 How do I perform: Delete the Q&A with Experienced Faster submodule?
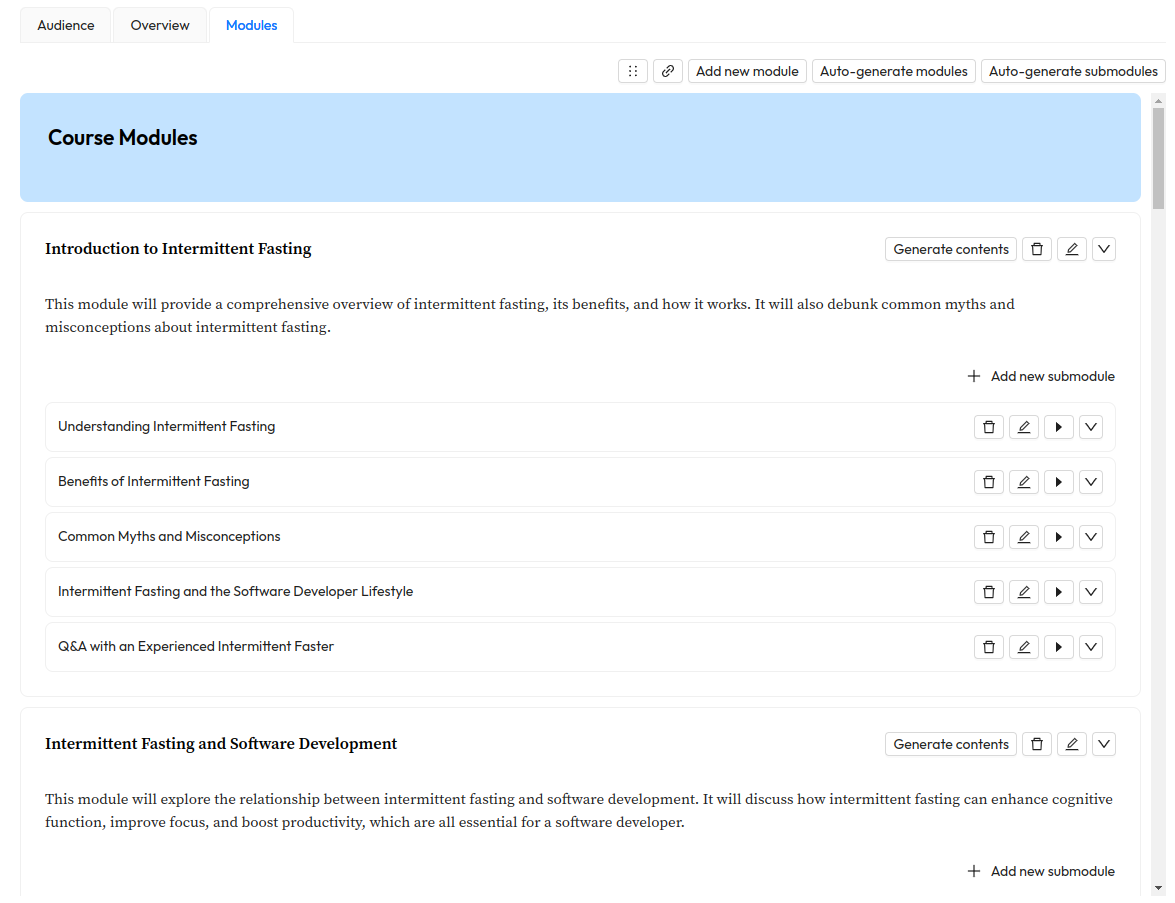point(988,647)
